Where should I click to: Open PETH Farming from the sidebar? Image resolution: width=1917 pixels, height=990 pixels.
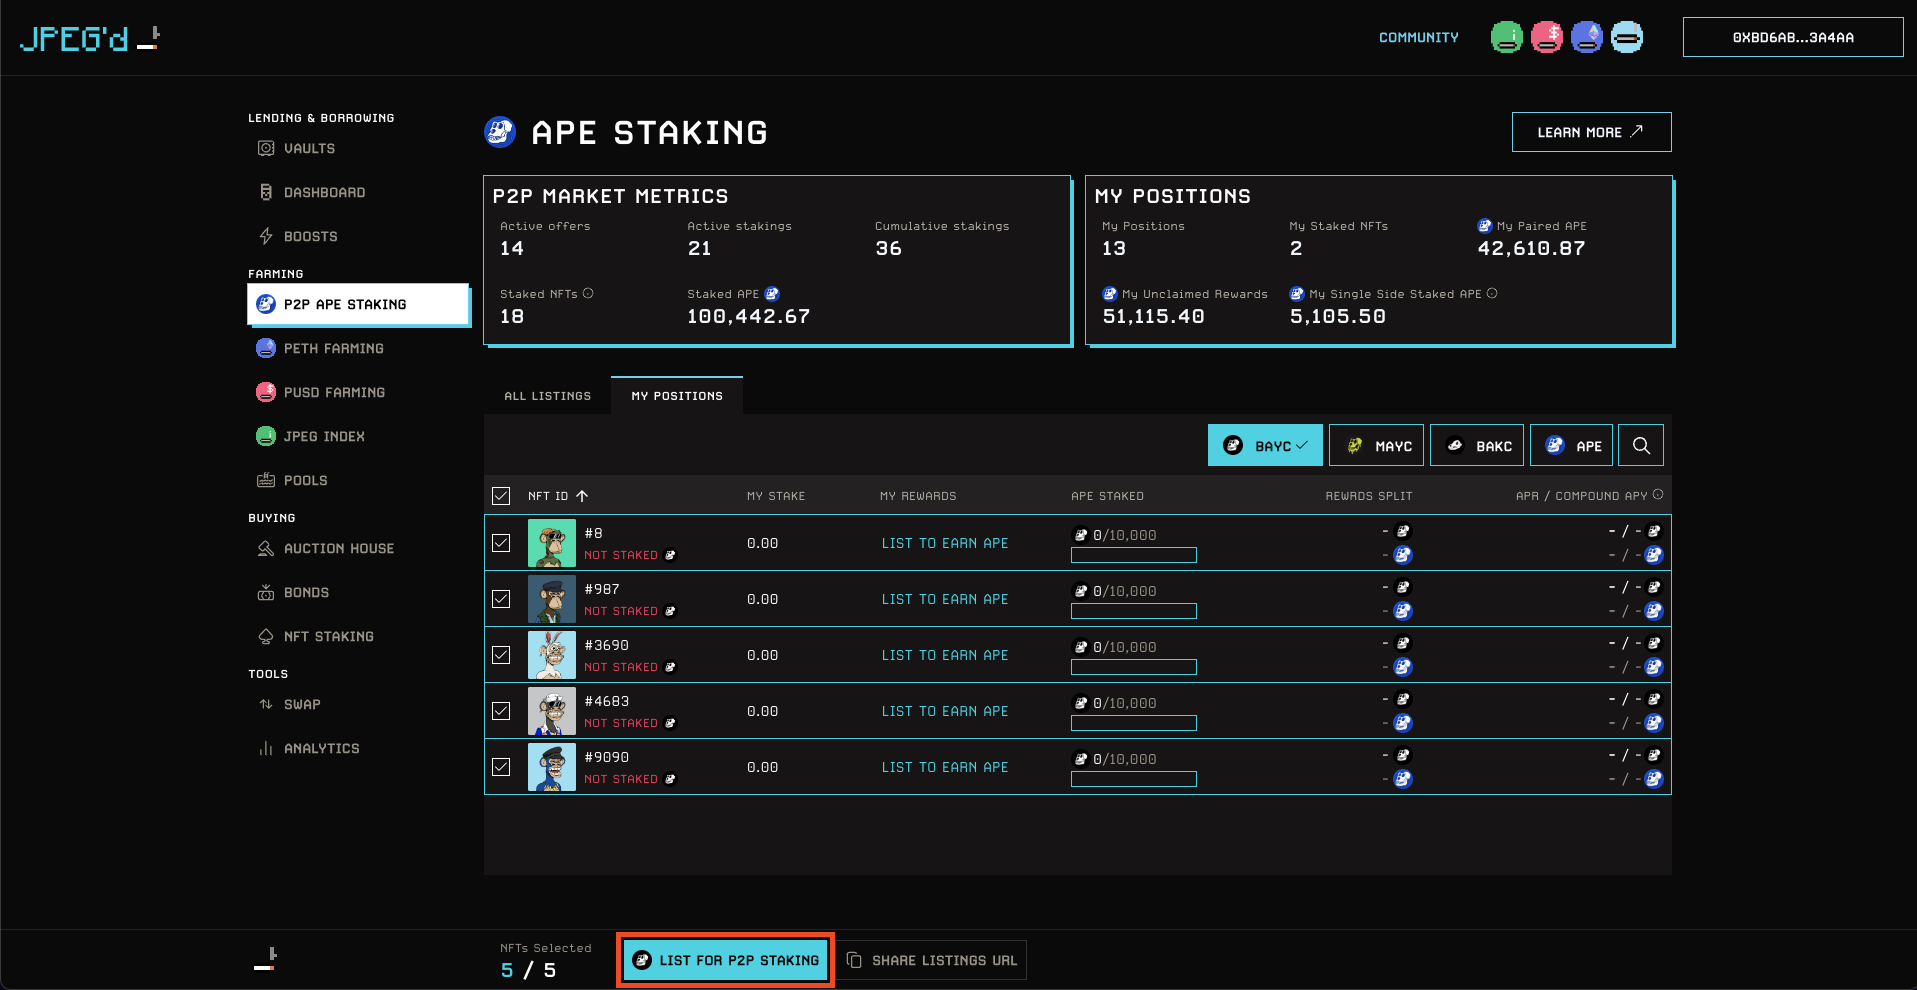click(333, 348)
